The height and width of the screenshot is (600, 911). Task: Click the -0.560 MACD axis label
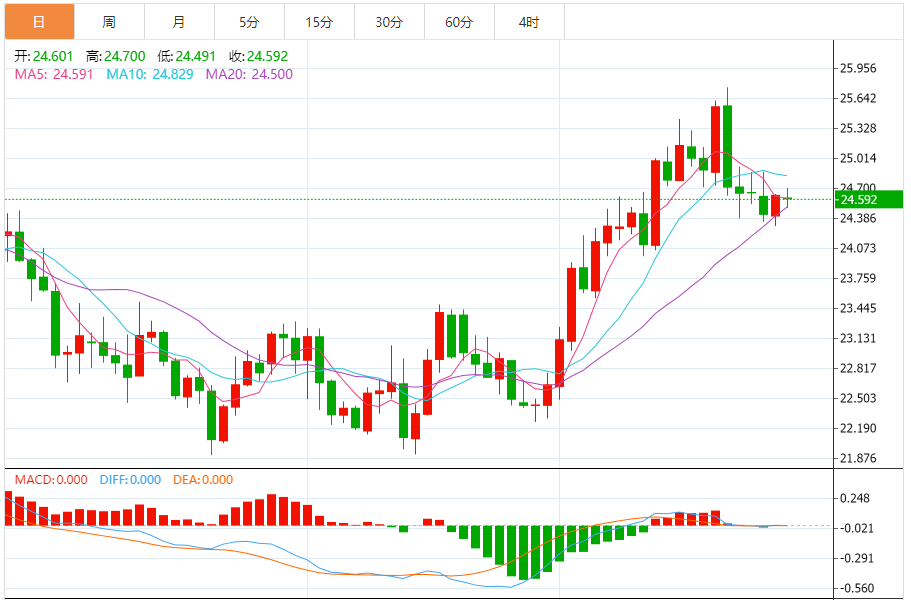pos(855,588)
